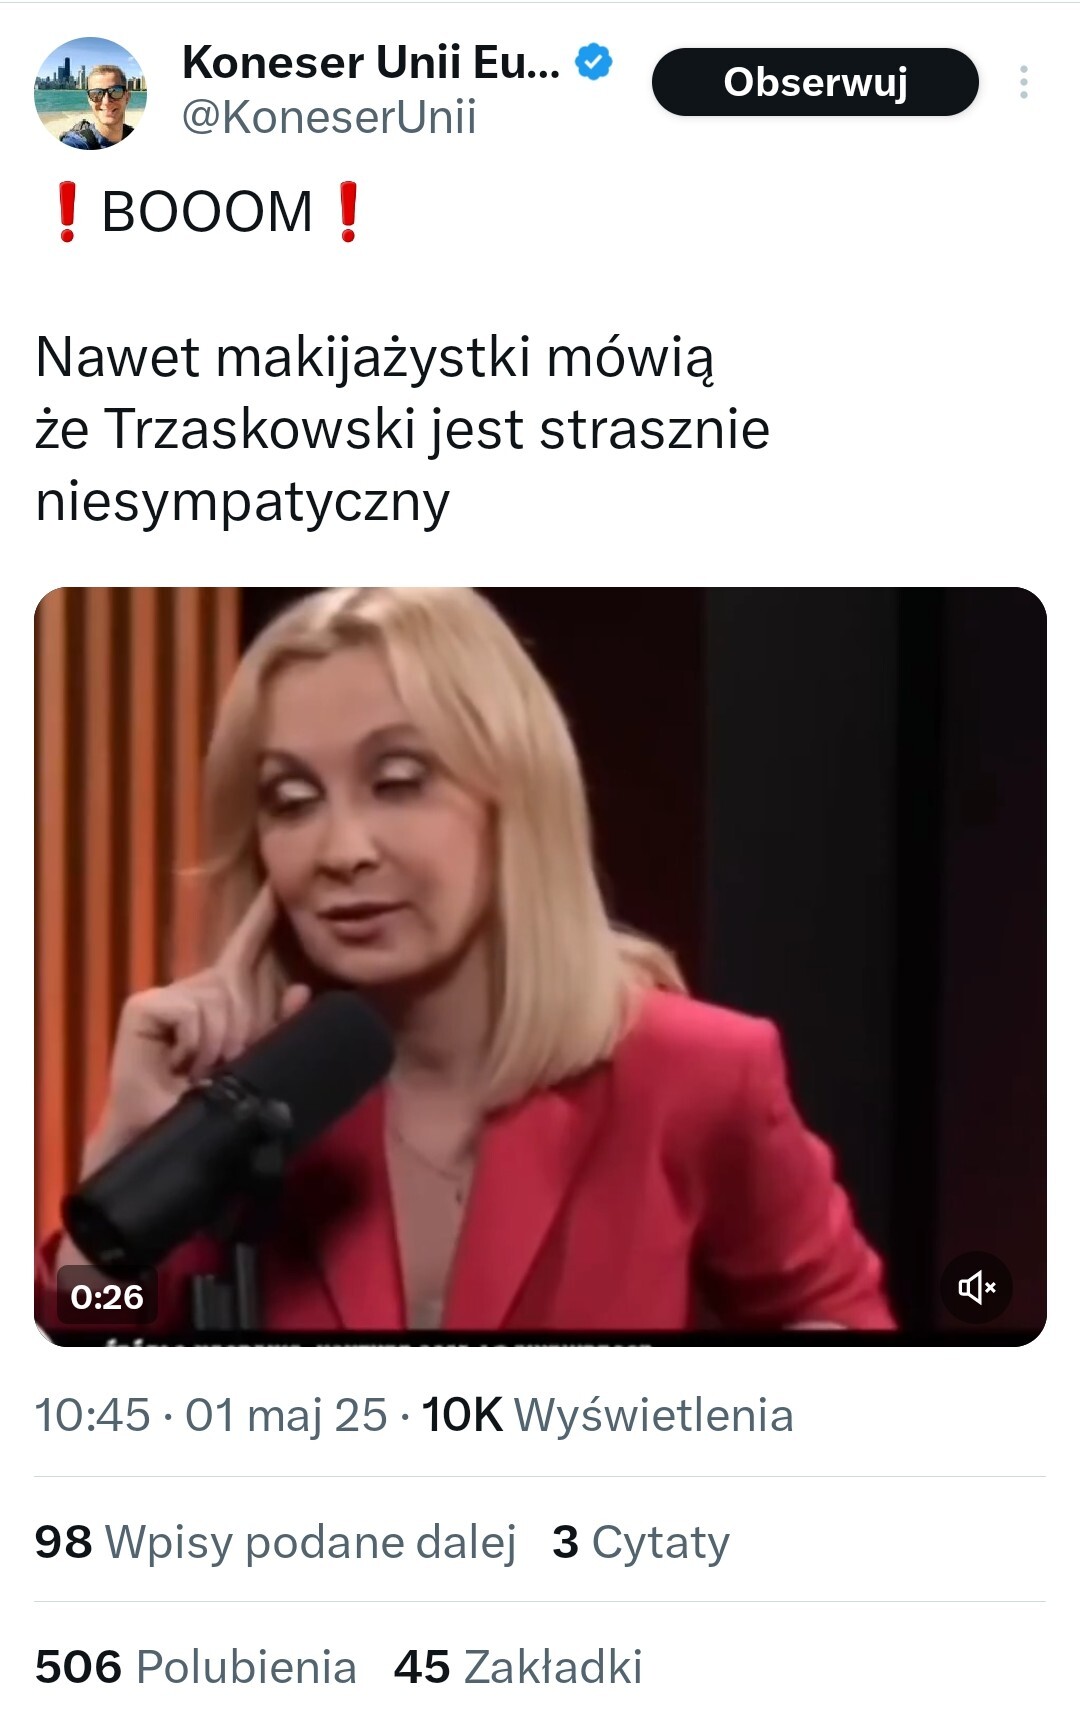Click the tweet text mentioning Trzaskowski
The width and height of the screenshot is (1080, 1722).
[402, 429]
